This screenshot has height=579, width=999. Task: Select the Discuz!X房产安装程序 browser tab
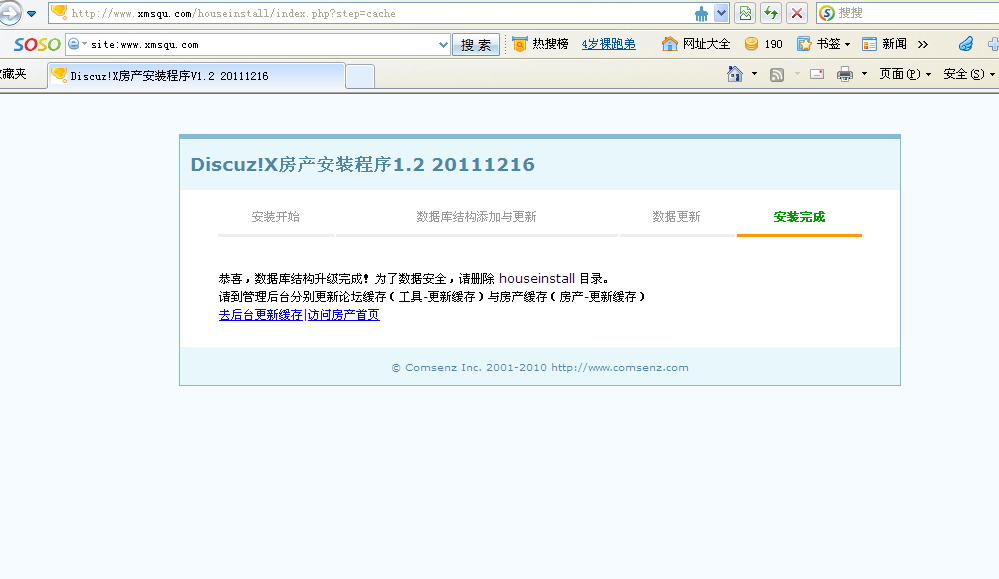point(197,76)
